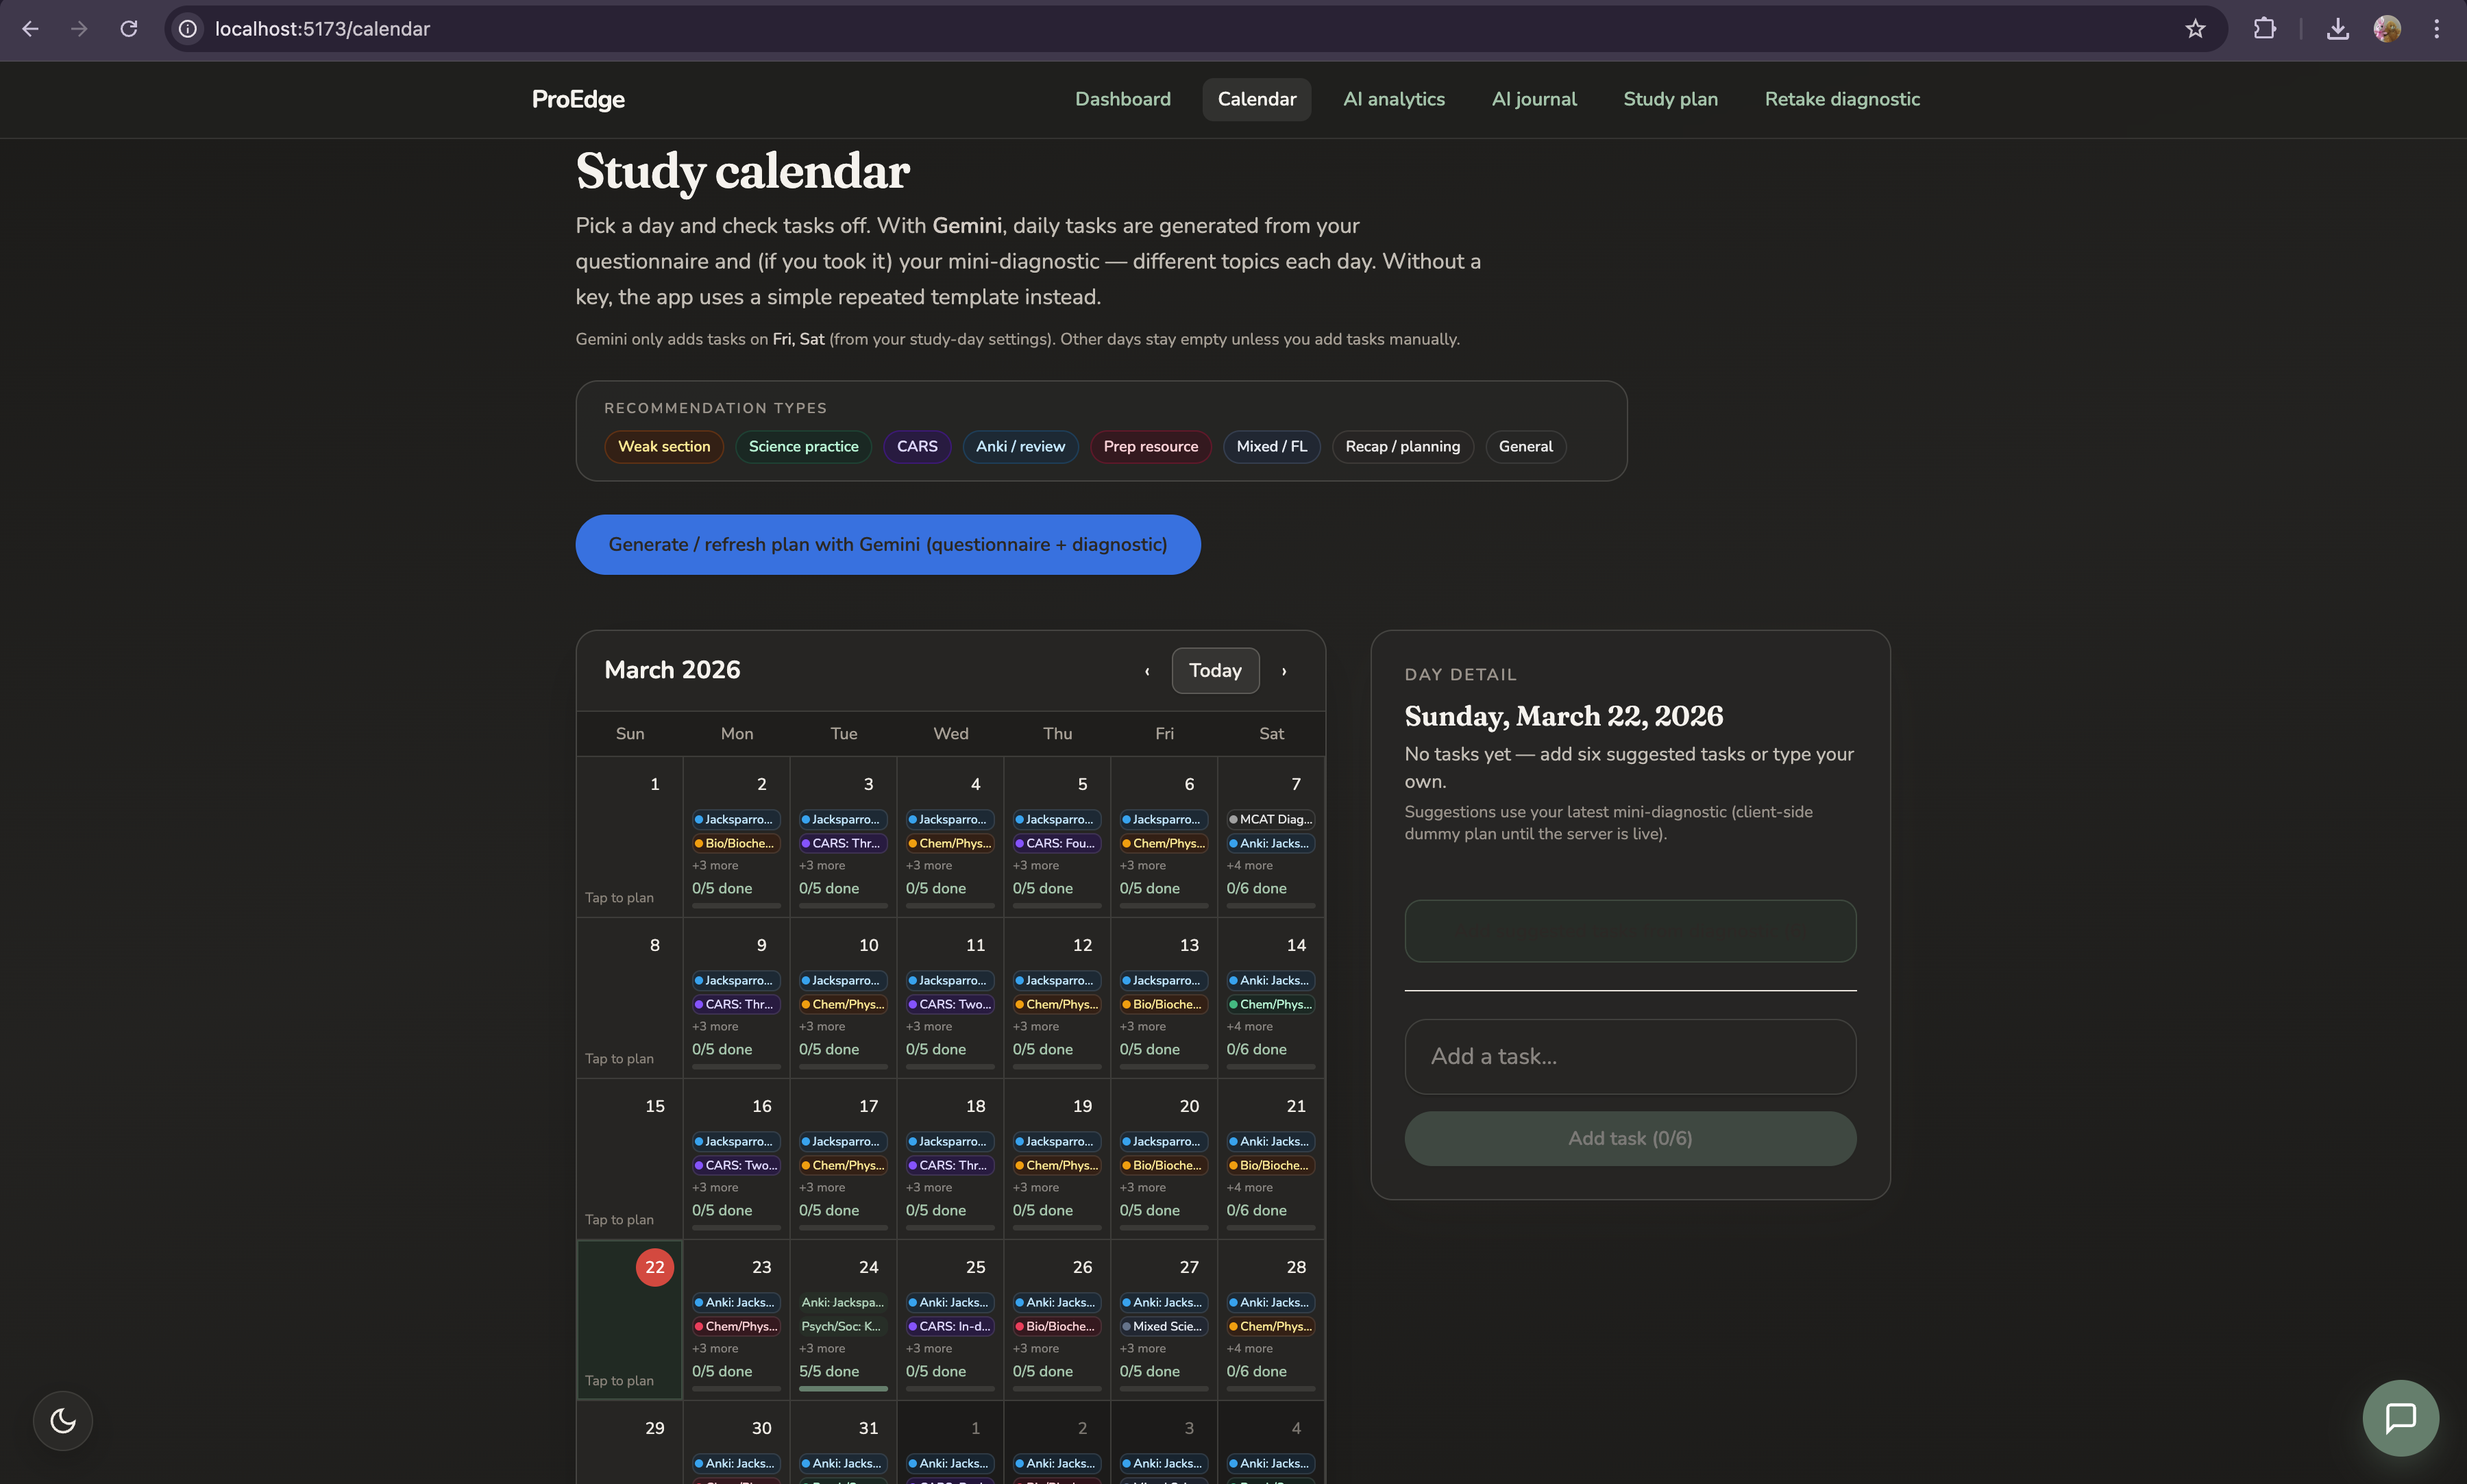Viewport: 2467px width, 1484px height.
Task: Toggle dark mode moon icon
Action: coord(63,1420)
